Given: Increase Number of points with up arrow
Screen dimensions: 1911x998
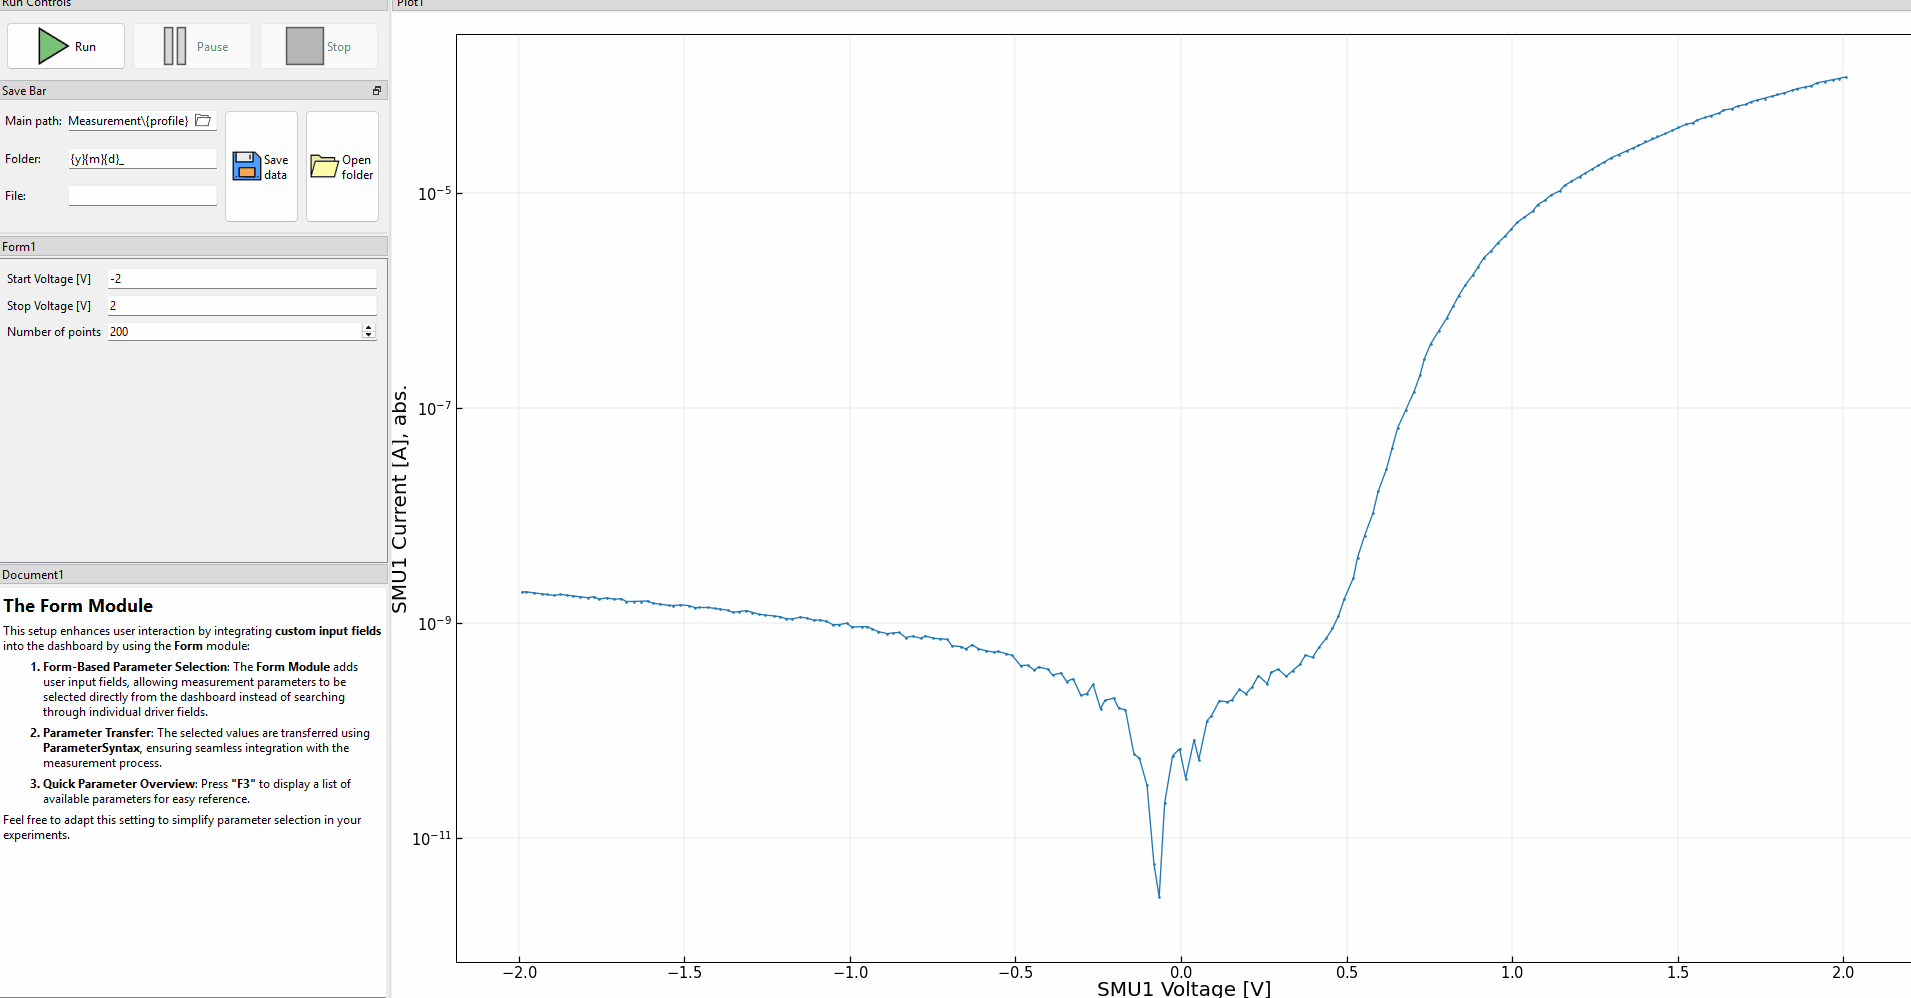Looking at the screenshot, I should coord(369,328).
